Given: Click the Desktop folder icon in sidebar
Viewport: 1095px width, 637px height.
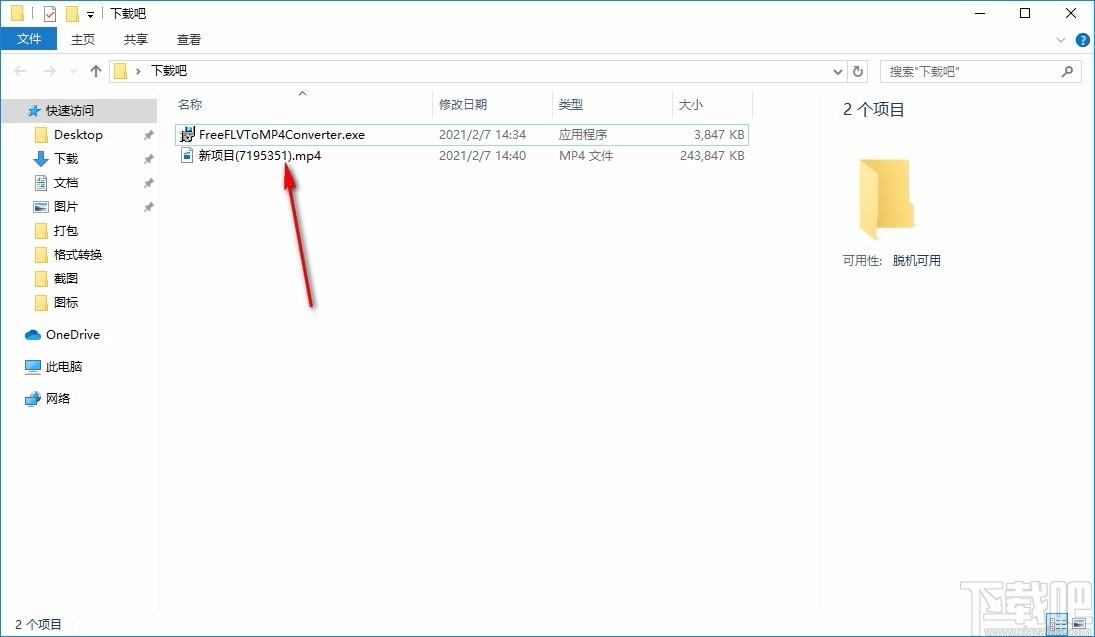Looking at the screenshot, I should [41, 134].
